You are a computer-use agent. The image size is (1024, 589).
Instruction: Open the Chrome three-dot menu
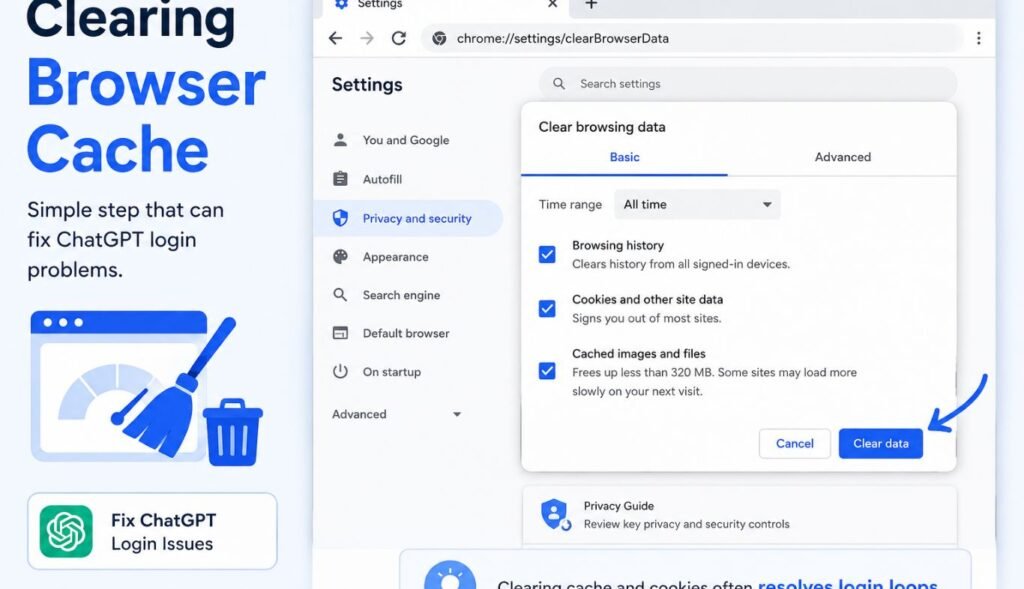tap(978, 39)
